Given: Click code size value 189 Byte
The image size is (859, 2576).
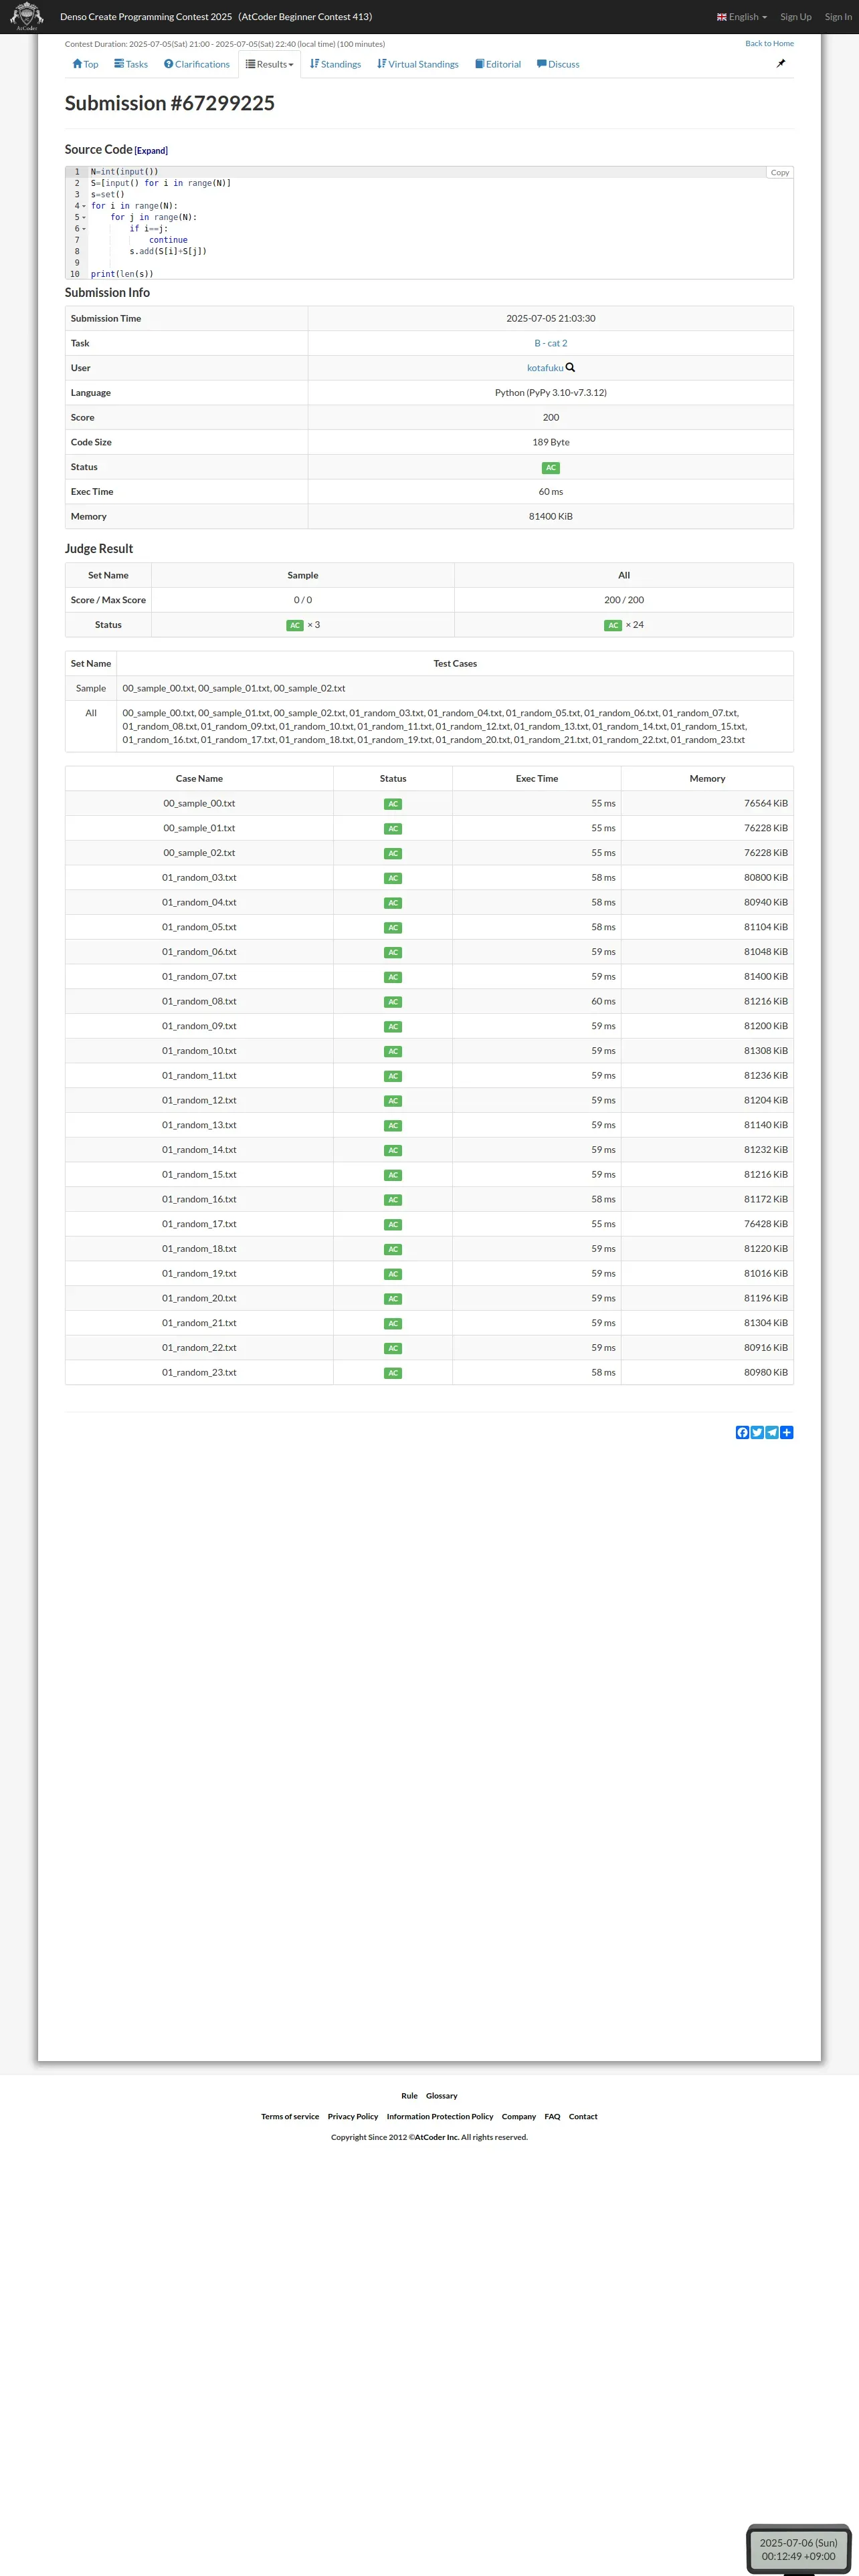Looking at the screenshot, I should point(551,442).
